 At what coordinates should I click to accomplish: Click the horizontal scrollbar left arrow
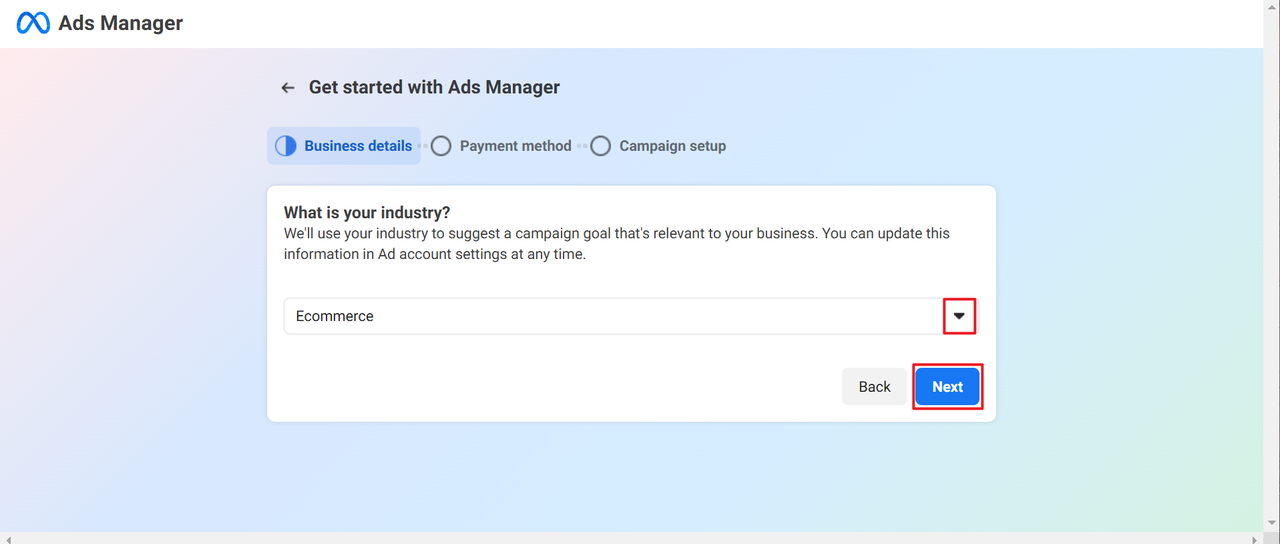tap(7, 539)
